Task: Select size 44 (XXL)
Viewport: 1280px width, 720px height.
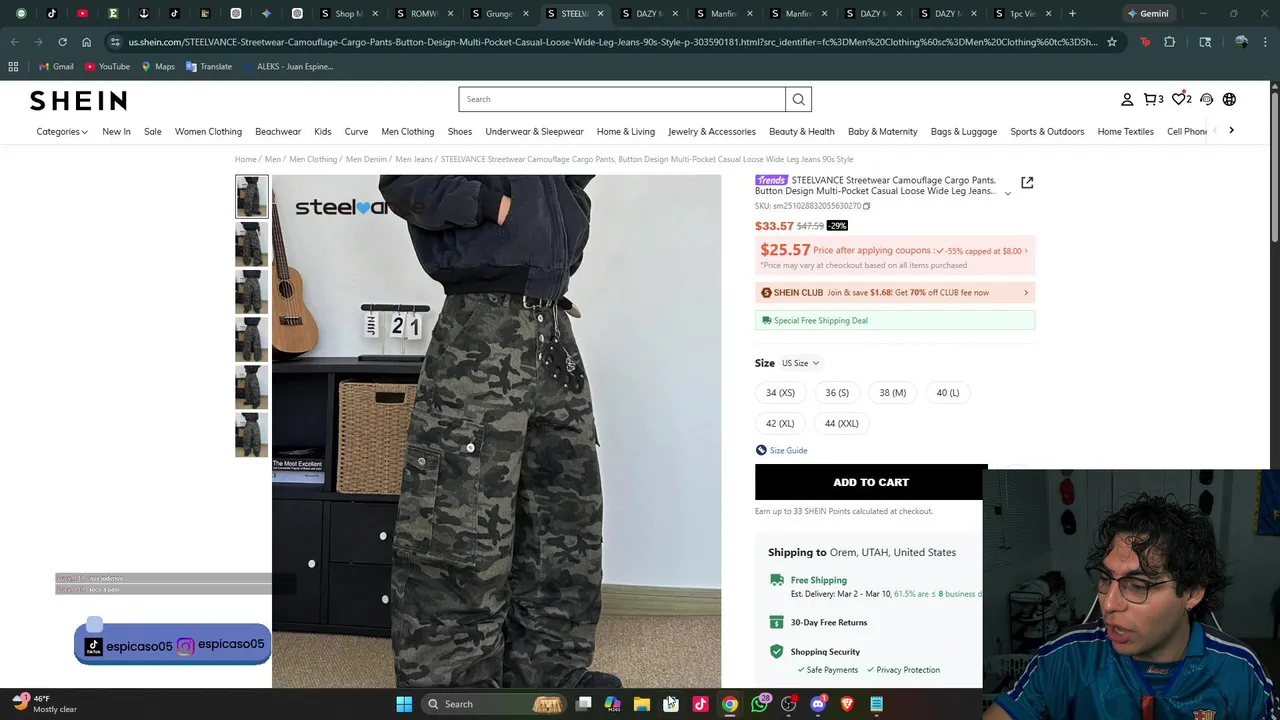Action: click(x=841, y=423)
